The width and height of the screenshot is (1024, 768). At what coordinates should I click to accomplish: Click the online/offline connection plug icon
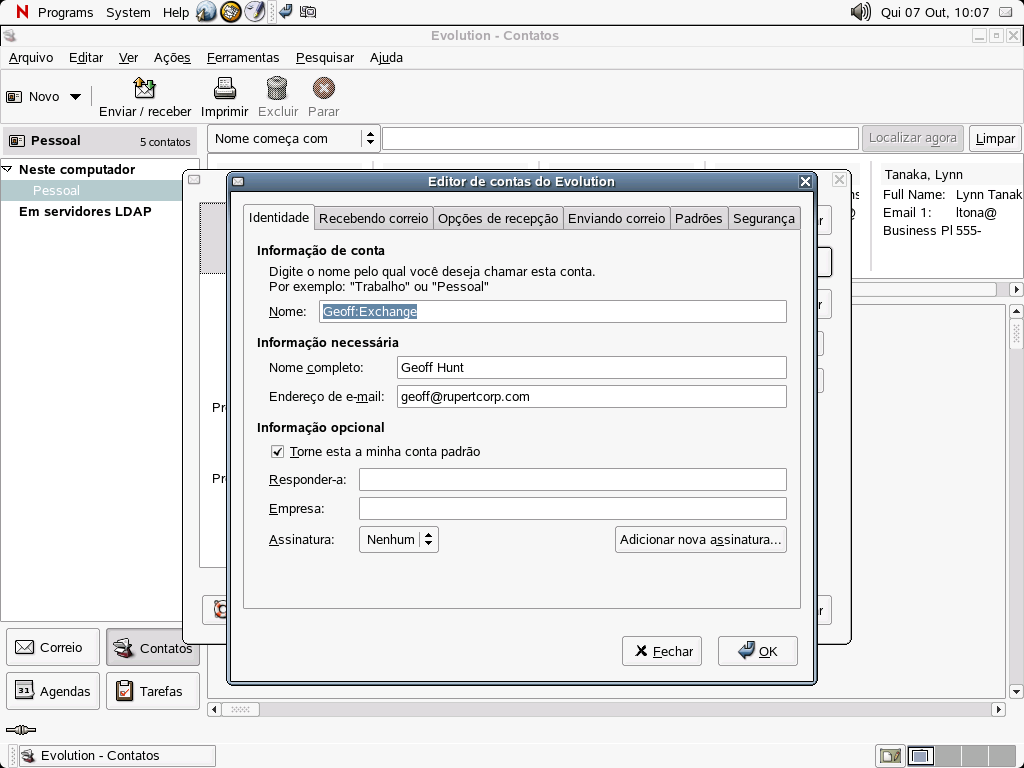(x=20, y=731)
